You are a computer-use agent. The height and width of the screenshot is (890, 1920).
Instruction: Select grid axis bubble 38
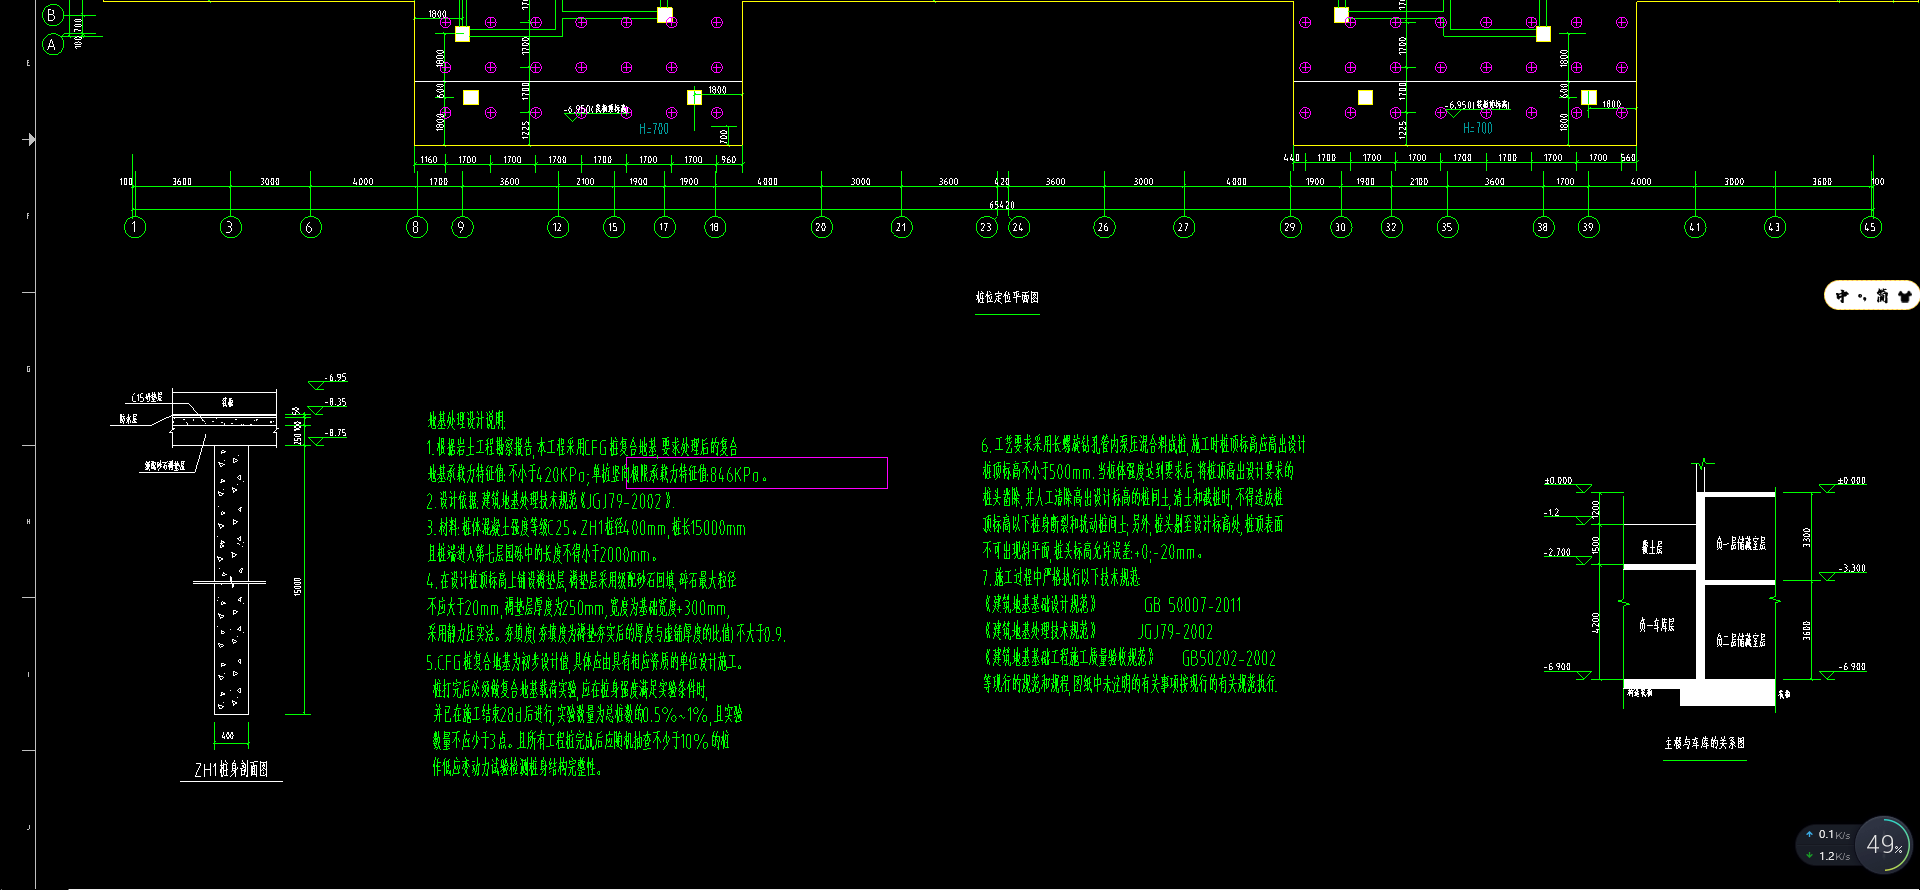pyautogui.click(x=1543, y=227)
